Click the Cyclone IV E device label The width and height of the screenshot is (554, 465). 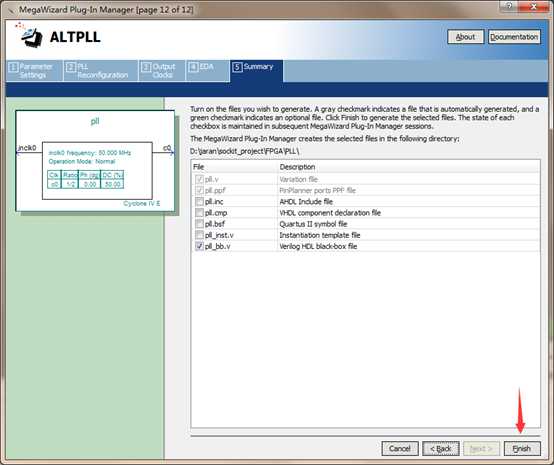142,204
